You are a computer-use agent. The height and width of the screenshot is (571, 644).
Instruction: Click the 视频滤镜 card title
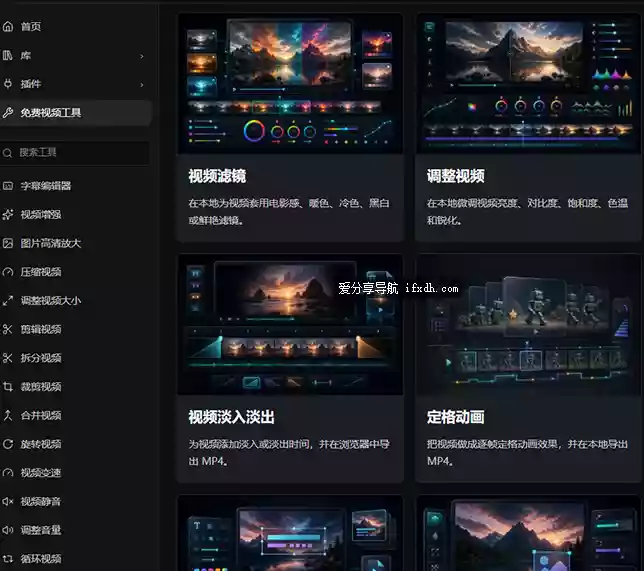coord(217,176)
